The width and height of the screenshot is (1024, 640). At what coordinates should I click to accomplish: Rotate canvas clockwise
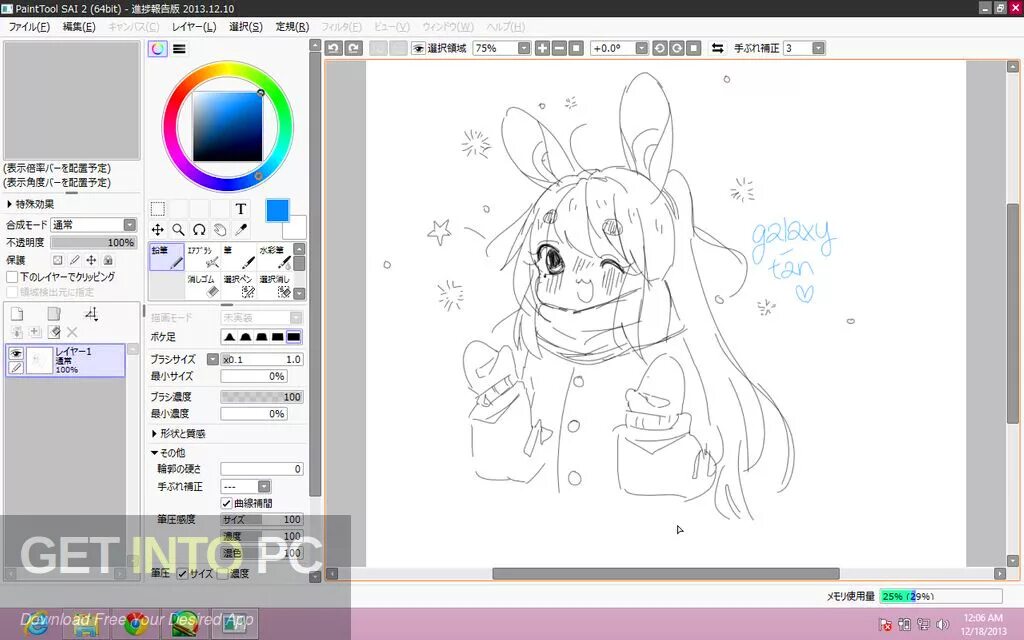(x=677, y=48)
